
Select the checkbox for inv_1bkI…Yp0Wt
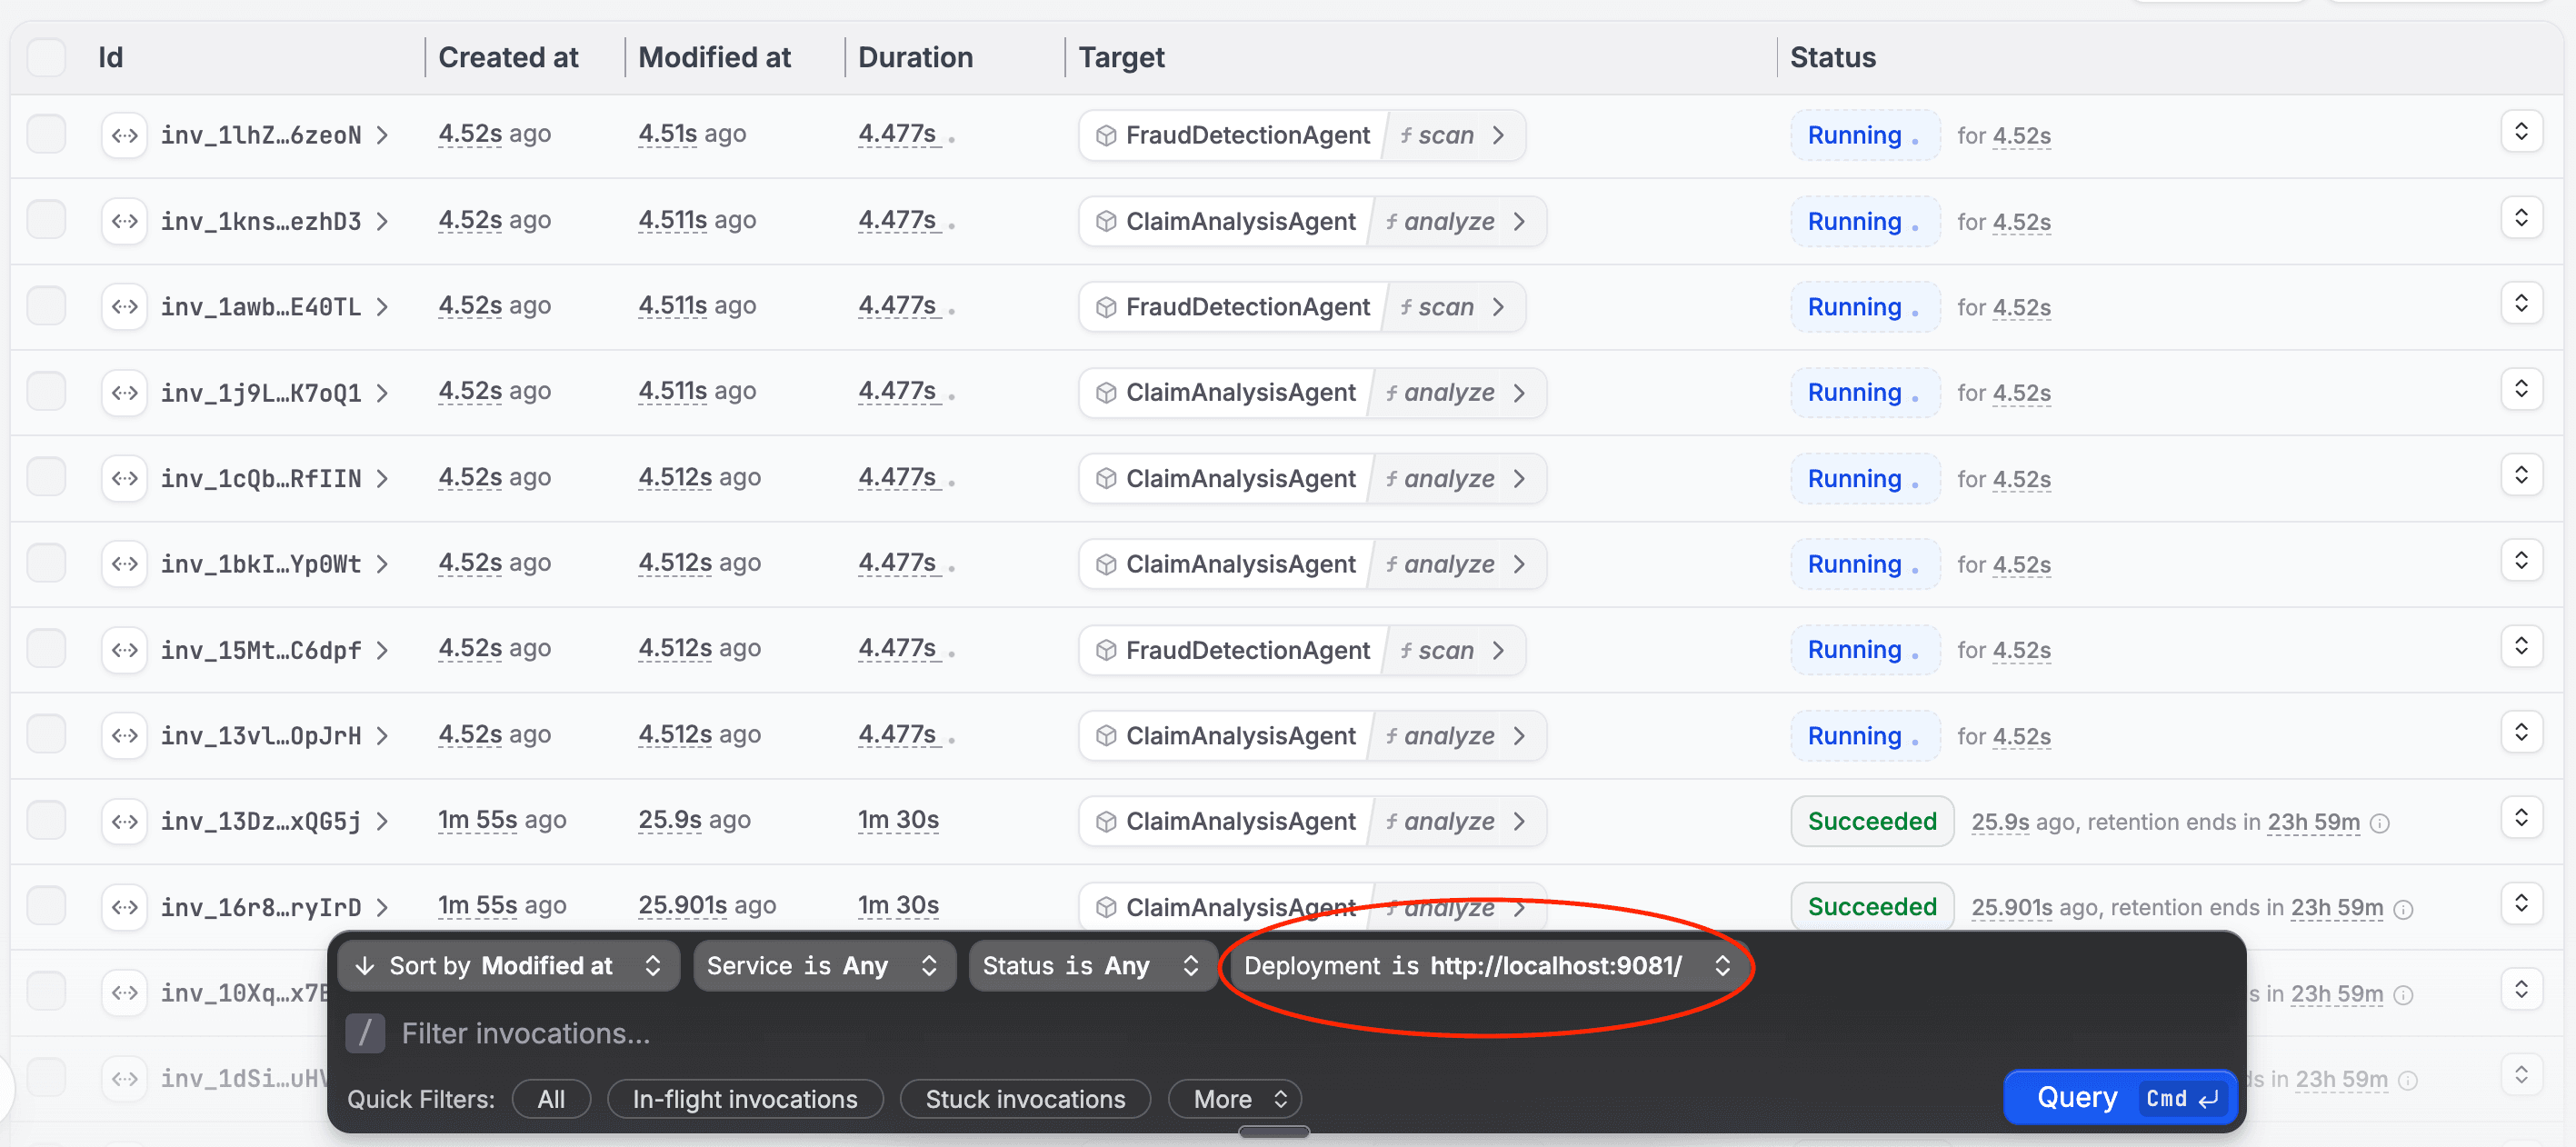click(x=46, y=563)
